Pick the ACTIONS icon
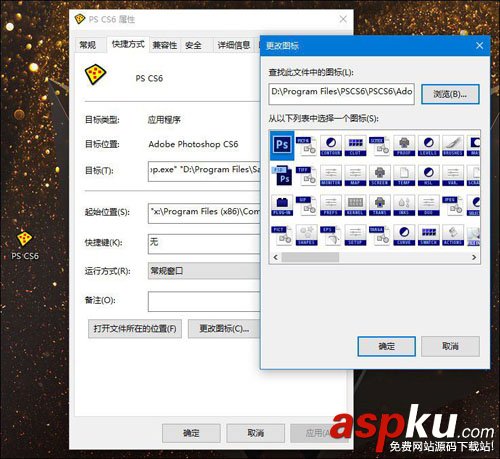 (453, 235)
